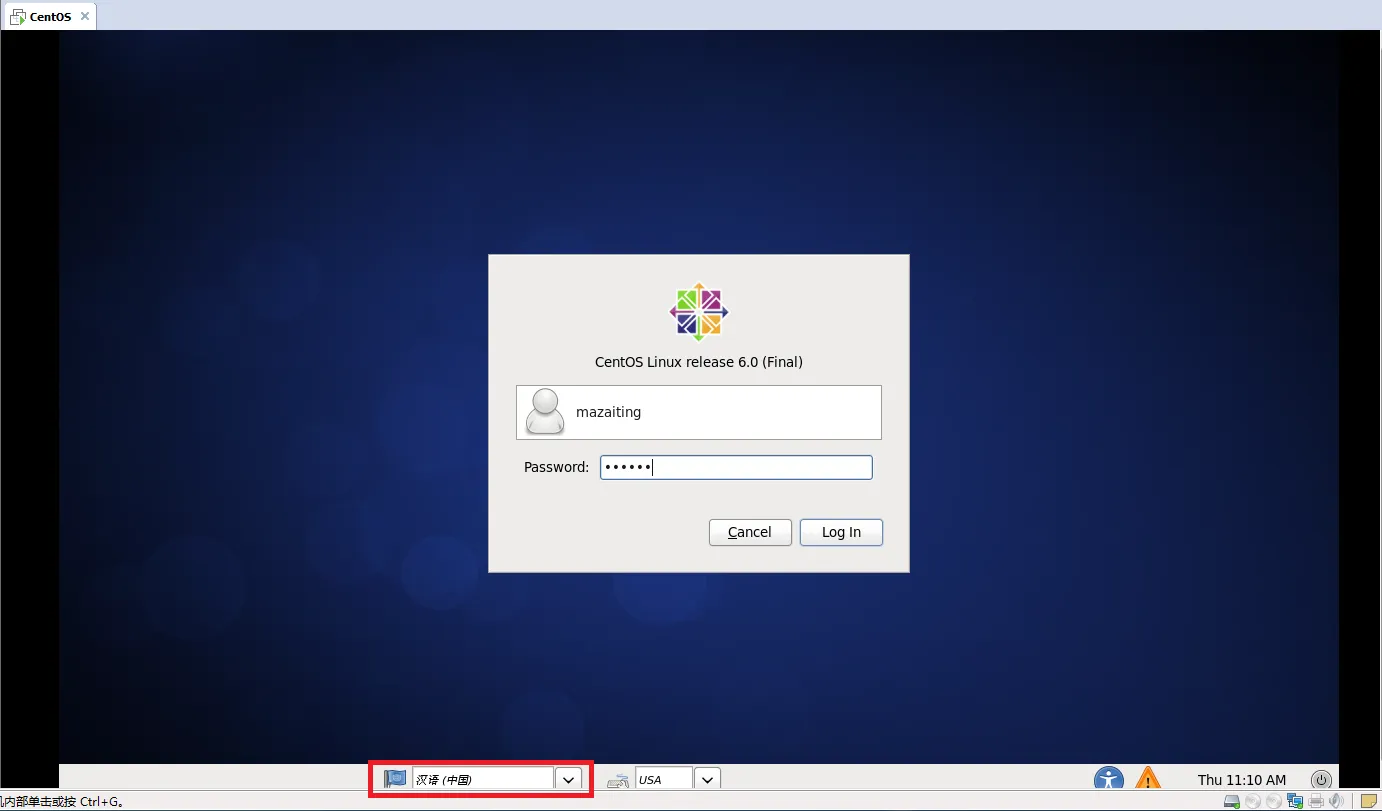Click the printer device status icon
Screen dimensions: 1382x811
click(1316, 801)
